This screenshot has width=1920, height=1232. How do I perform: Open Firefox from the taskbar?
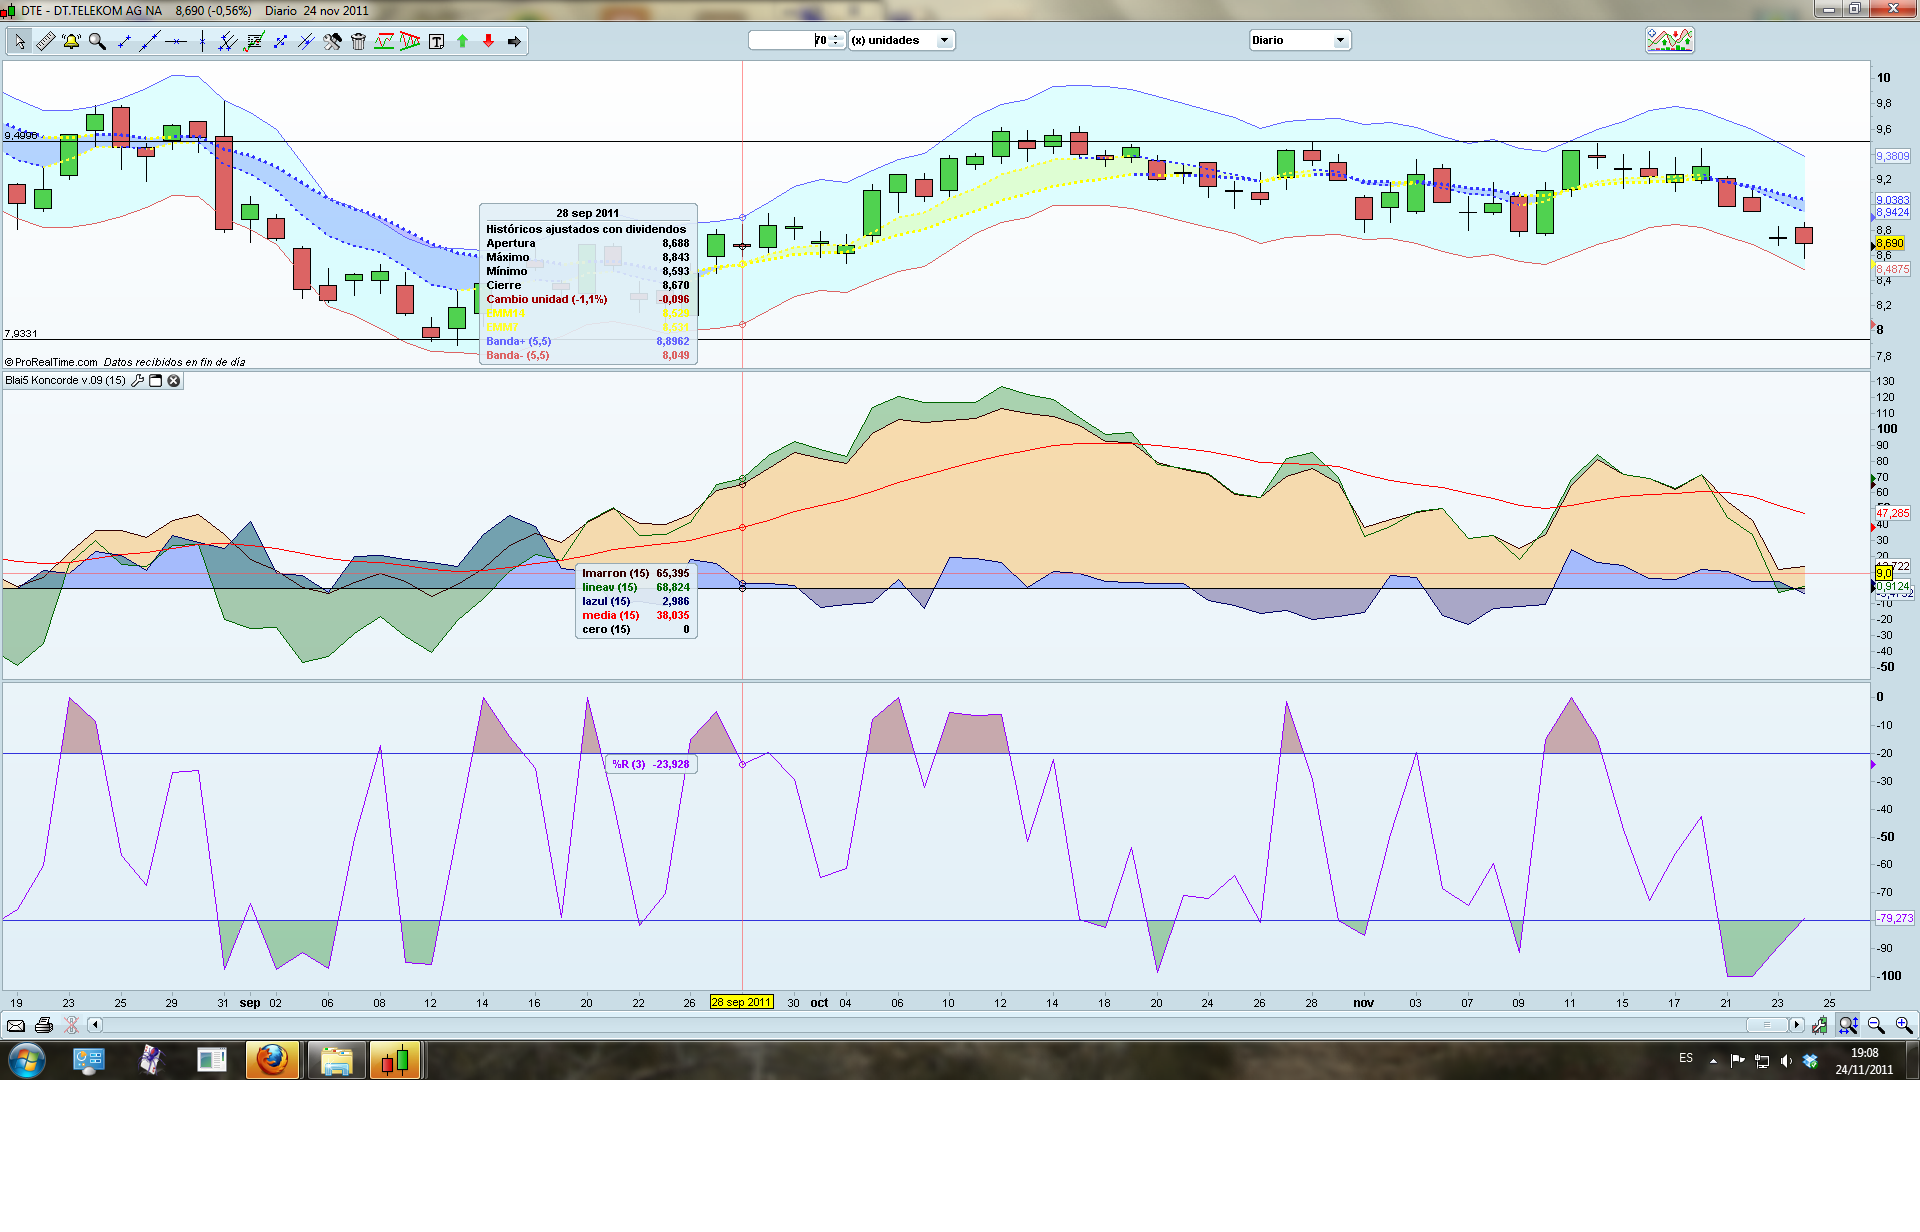[272, 1060]
